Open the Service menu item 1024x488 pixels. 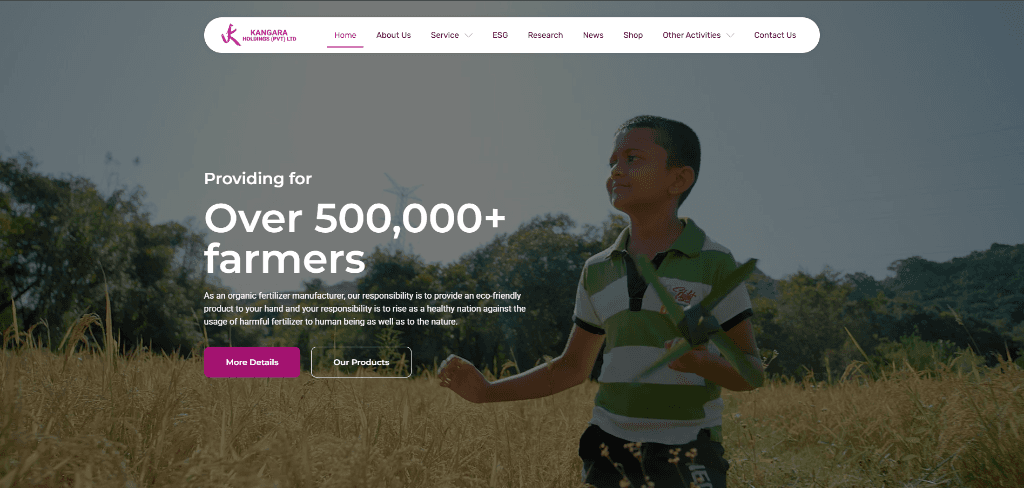[x=445, y=35]
